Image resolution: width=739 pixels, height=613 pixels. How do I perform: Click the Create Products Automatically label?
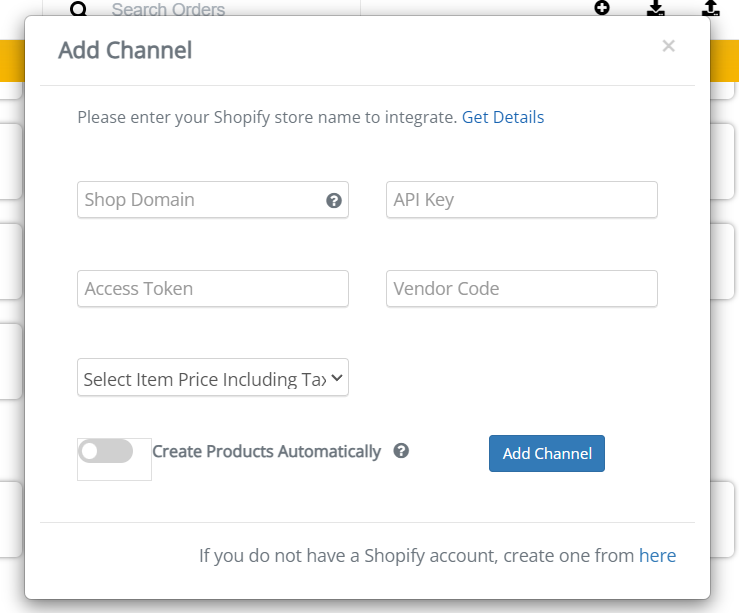tap(266, 451)
